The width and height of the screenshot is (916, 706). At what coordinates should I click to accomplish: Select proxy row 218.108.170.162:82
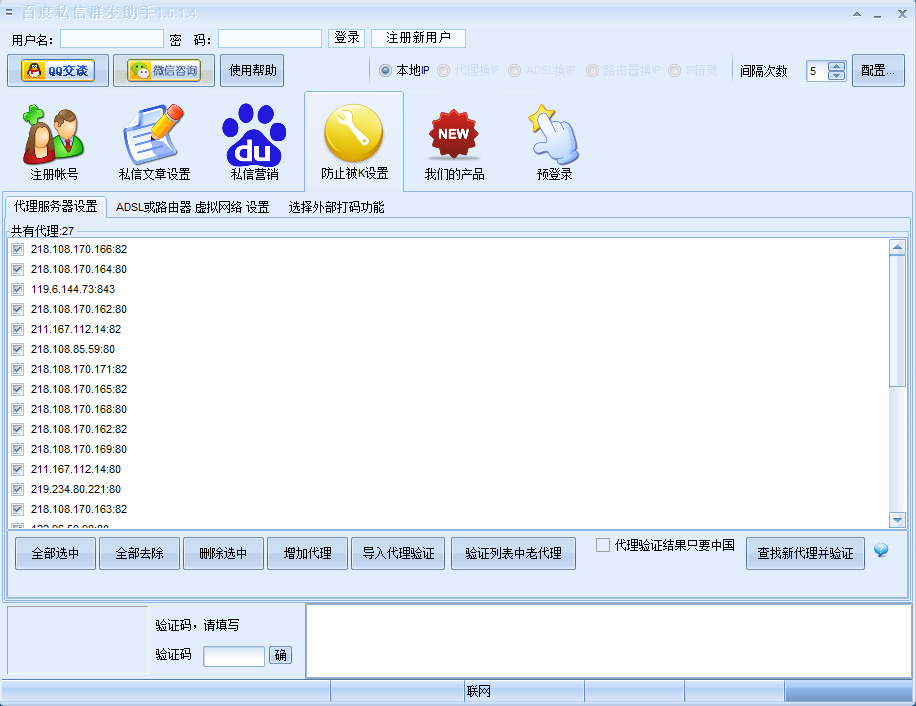tap(79, 429)
